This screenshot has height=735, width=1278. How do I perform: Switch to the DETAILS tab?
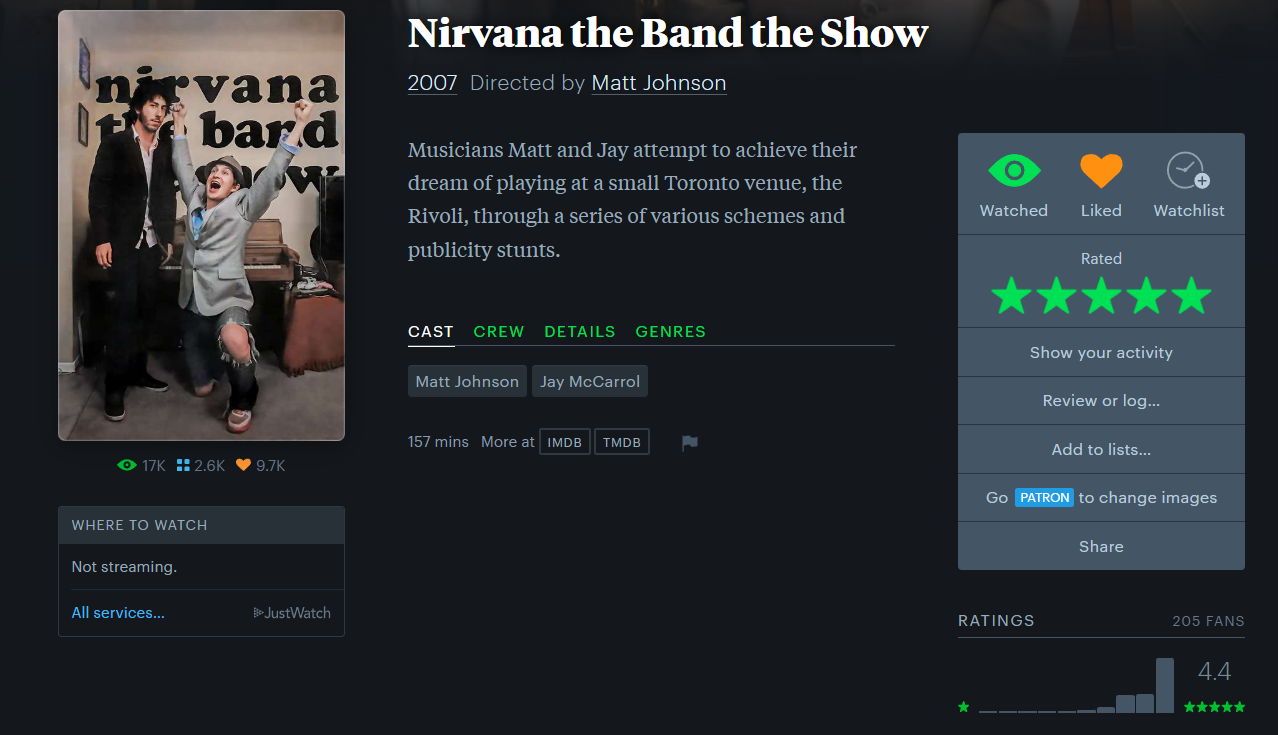[x=580, y=332]
